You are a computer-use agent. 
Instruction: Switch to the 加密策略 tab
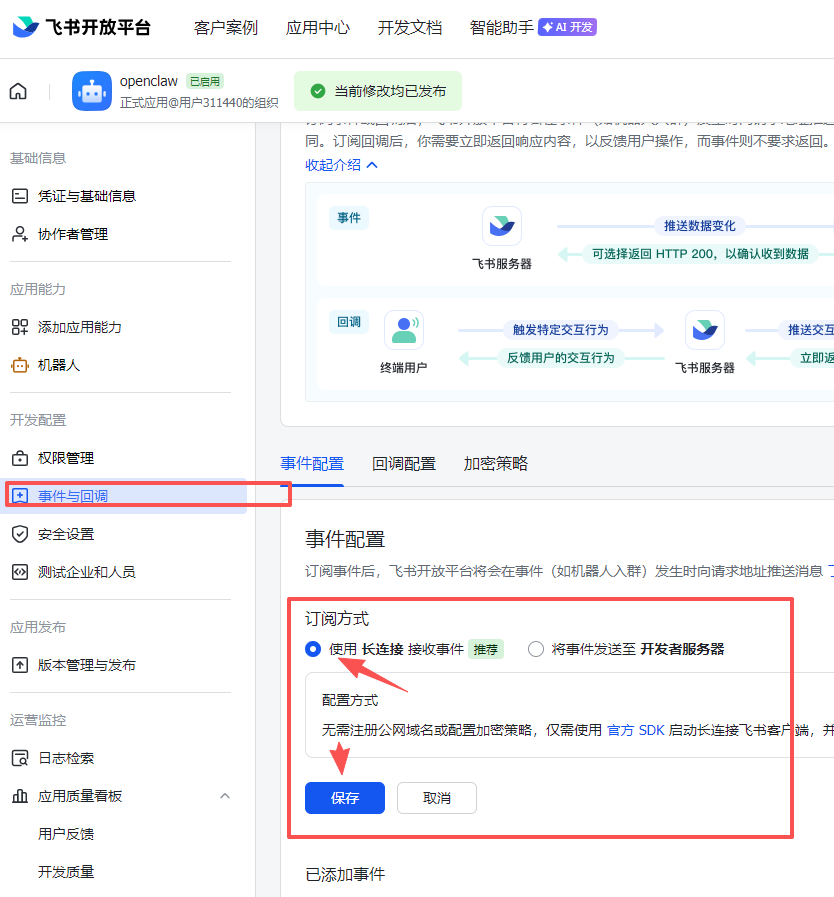pos(496,464)
